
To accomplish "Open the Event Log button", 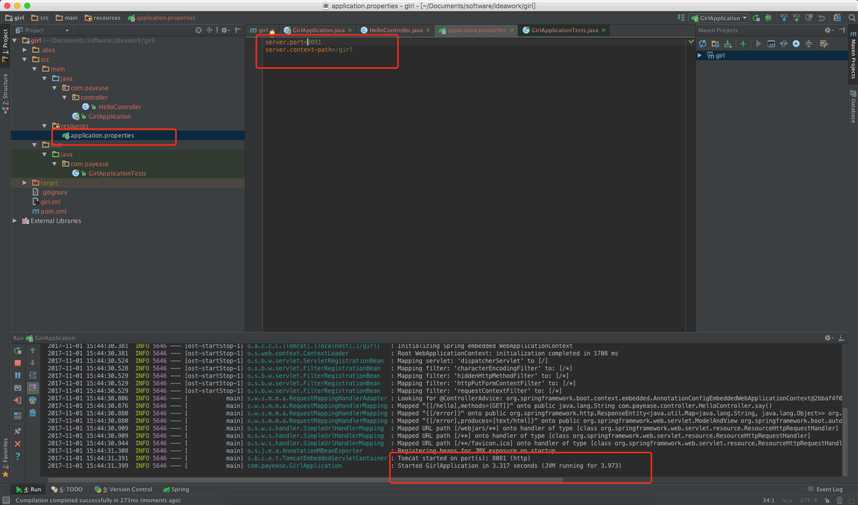I will pyautogui.click(x=825, y=490).
